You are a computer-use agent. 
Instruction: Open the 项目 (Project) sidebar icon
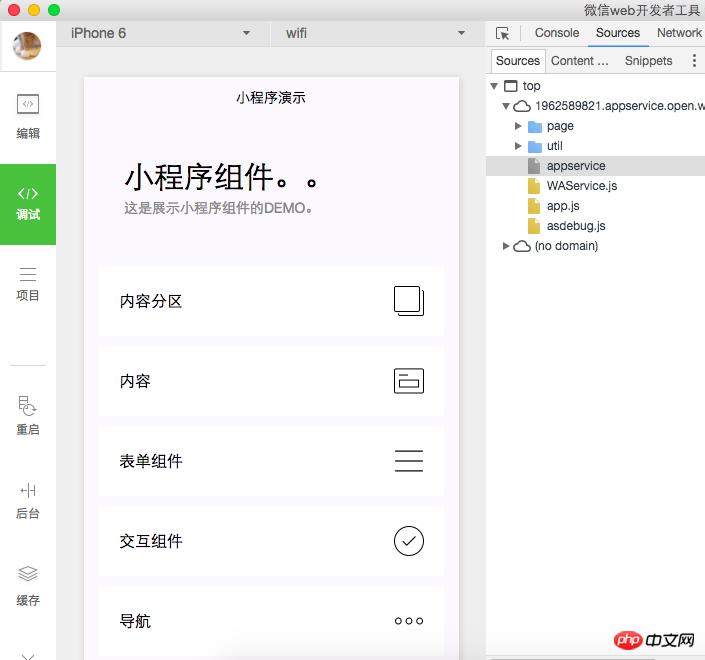pos(28,284)
